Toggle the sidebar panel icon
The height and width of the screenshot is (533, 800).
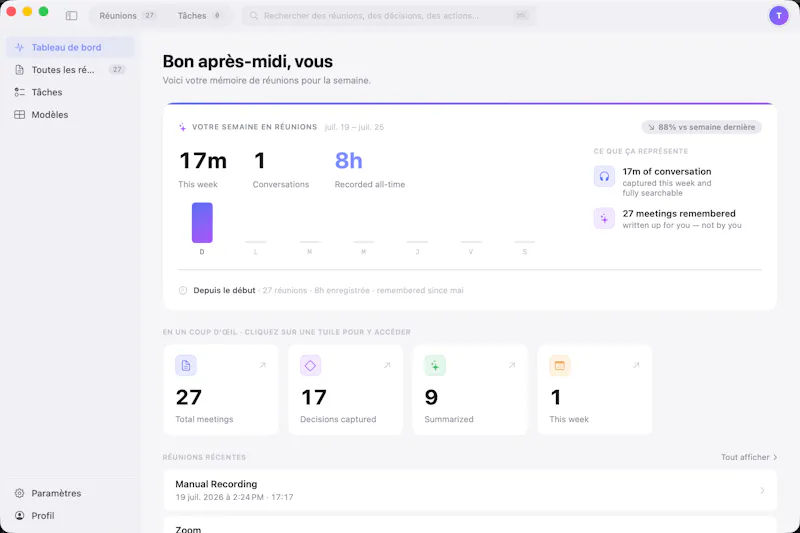[71, 16]
